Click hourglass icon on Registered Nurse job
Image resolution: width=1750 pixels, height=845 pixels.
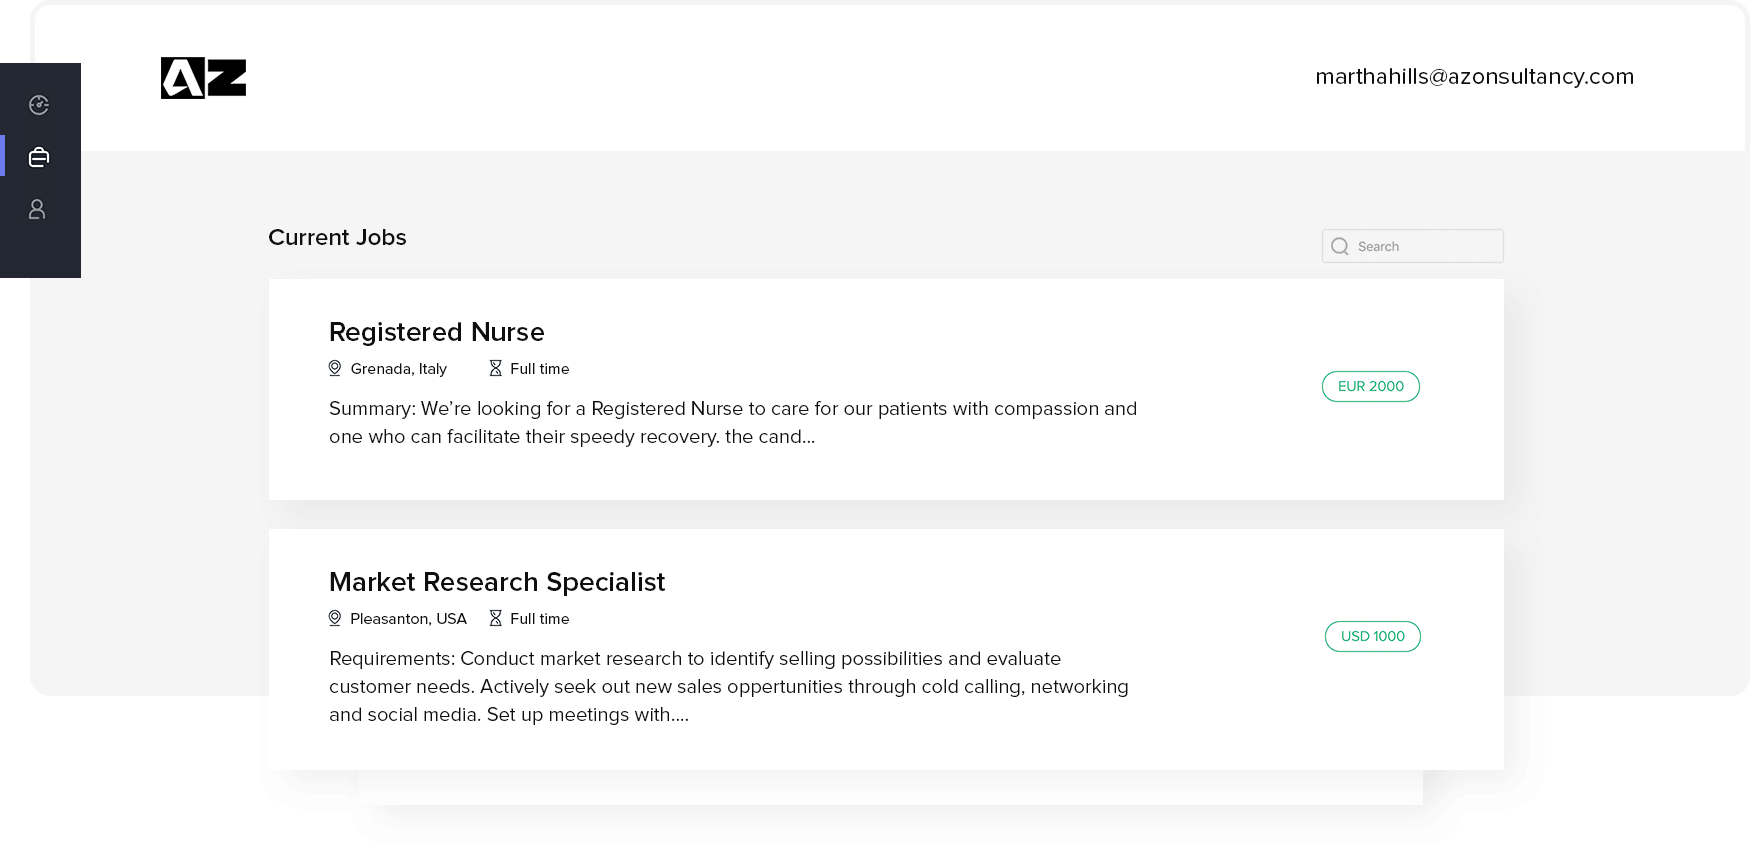[495, 368]
